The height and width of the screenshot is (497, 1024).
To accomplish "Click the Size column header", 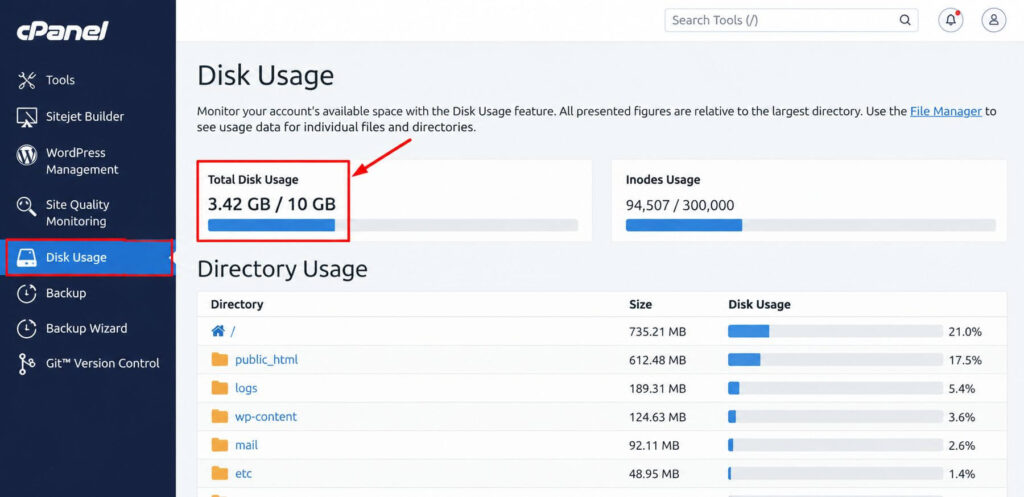I will [641, 304].
